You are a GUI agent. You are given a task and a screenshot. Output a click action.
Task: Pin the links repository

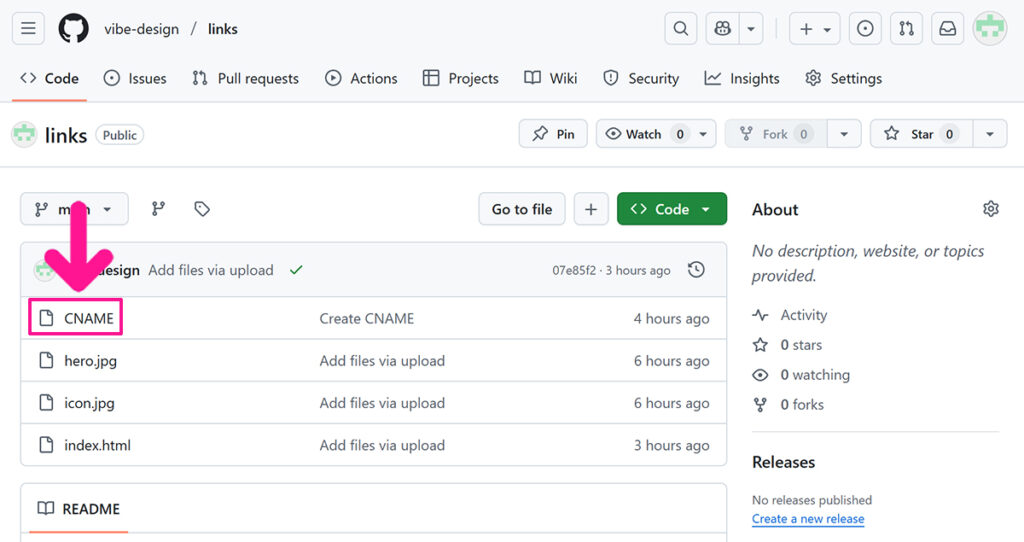coord(553,134)
